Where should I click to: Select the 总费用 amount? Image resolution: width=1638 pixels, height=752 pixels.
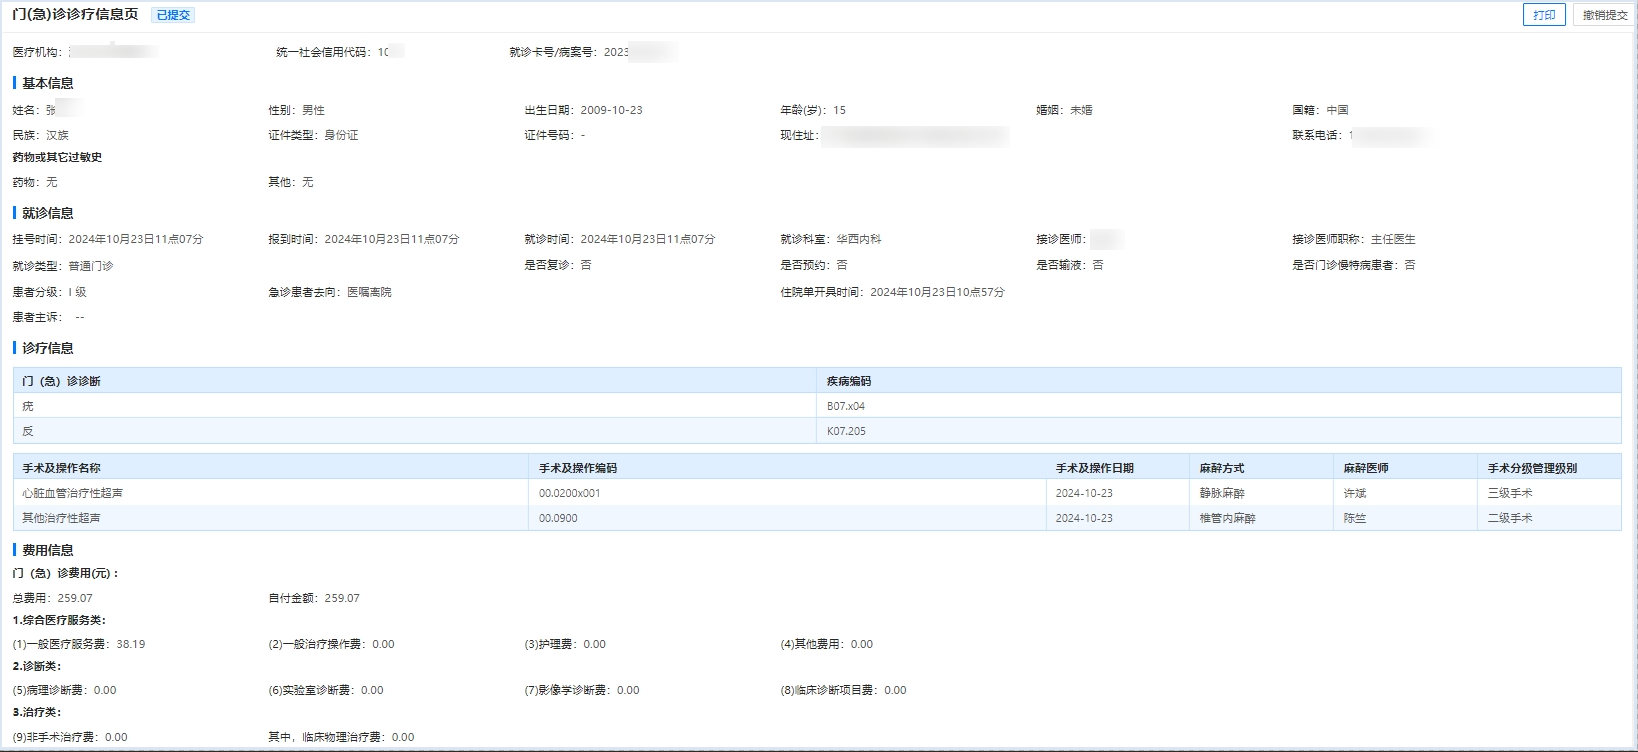[x=75, y=598]
